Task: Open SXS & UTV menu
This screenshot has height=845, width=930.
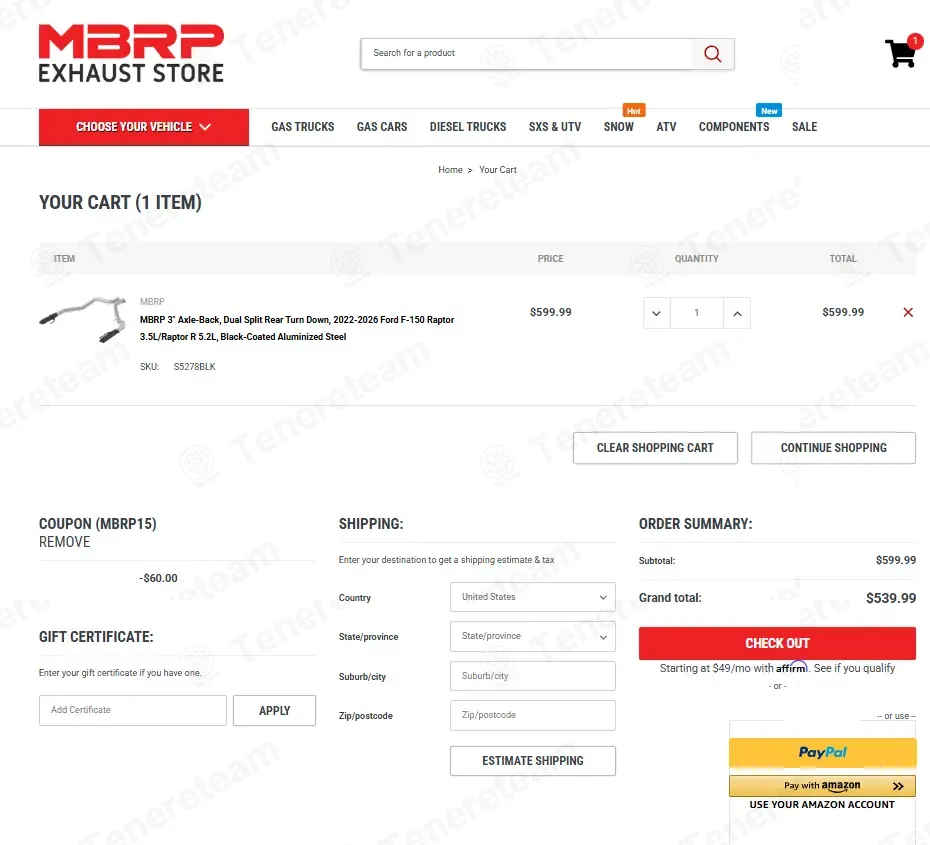Action: click(x=555, y=127)
